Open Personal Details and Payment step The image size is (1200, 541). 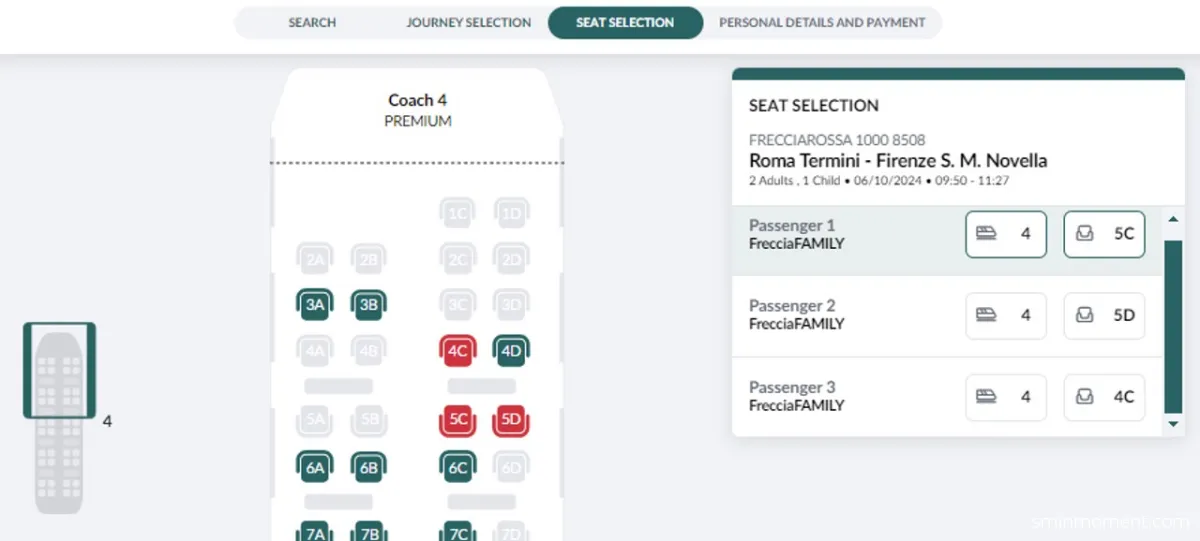[x=822, y=22]
